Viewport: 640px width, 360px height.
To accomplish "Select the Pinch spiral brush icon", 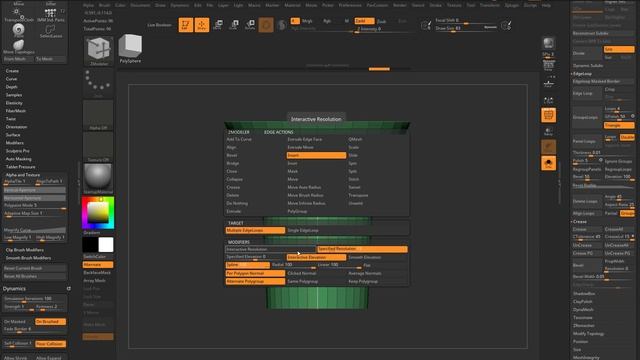I will click(x=18, y=31).
